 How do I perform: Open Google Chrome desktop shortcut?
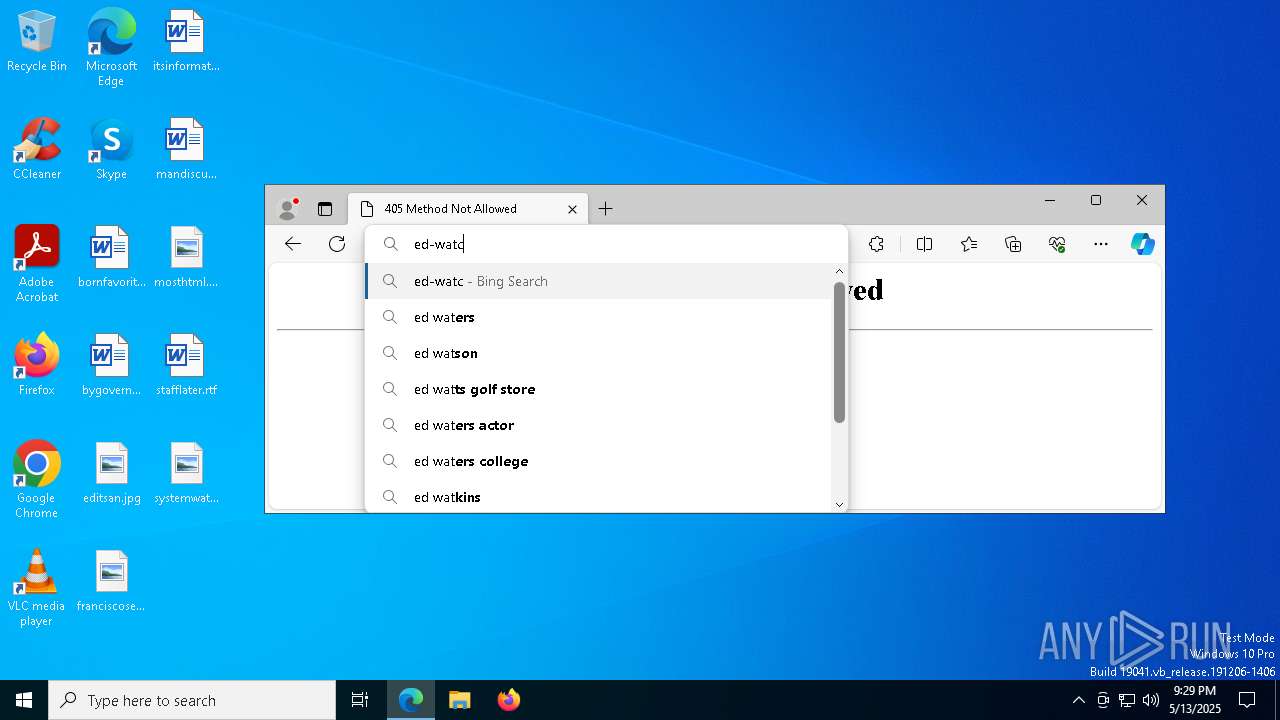[37, 480]
